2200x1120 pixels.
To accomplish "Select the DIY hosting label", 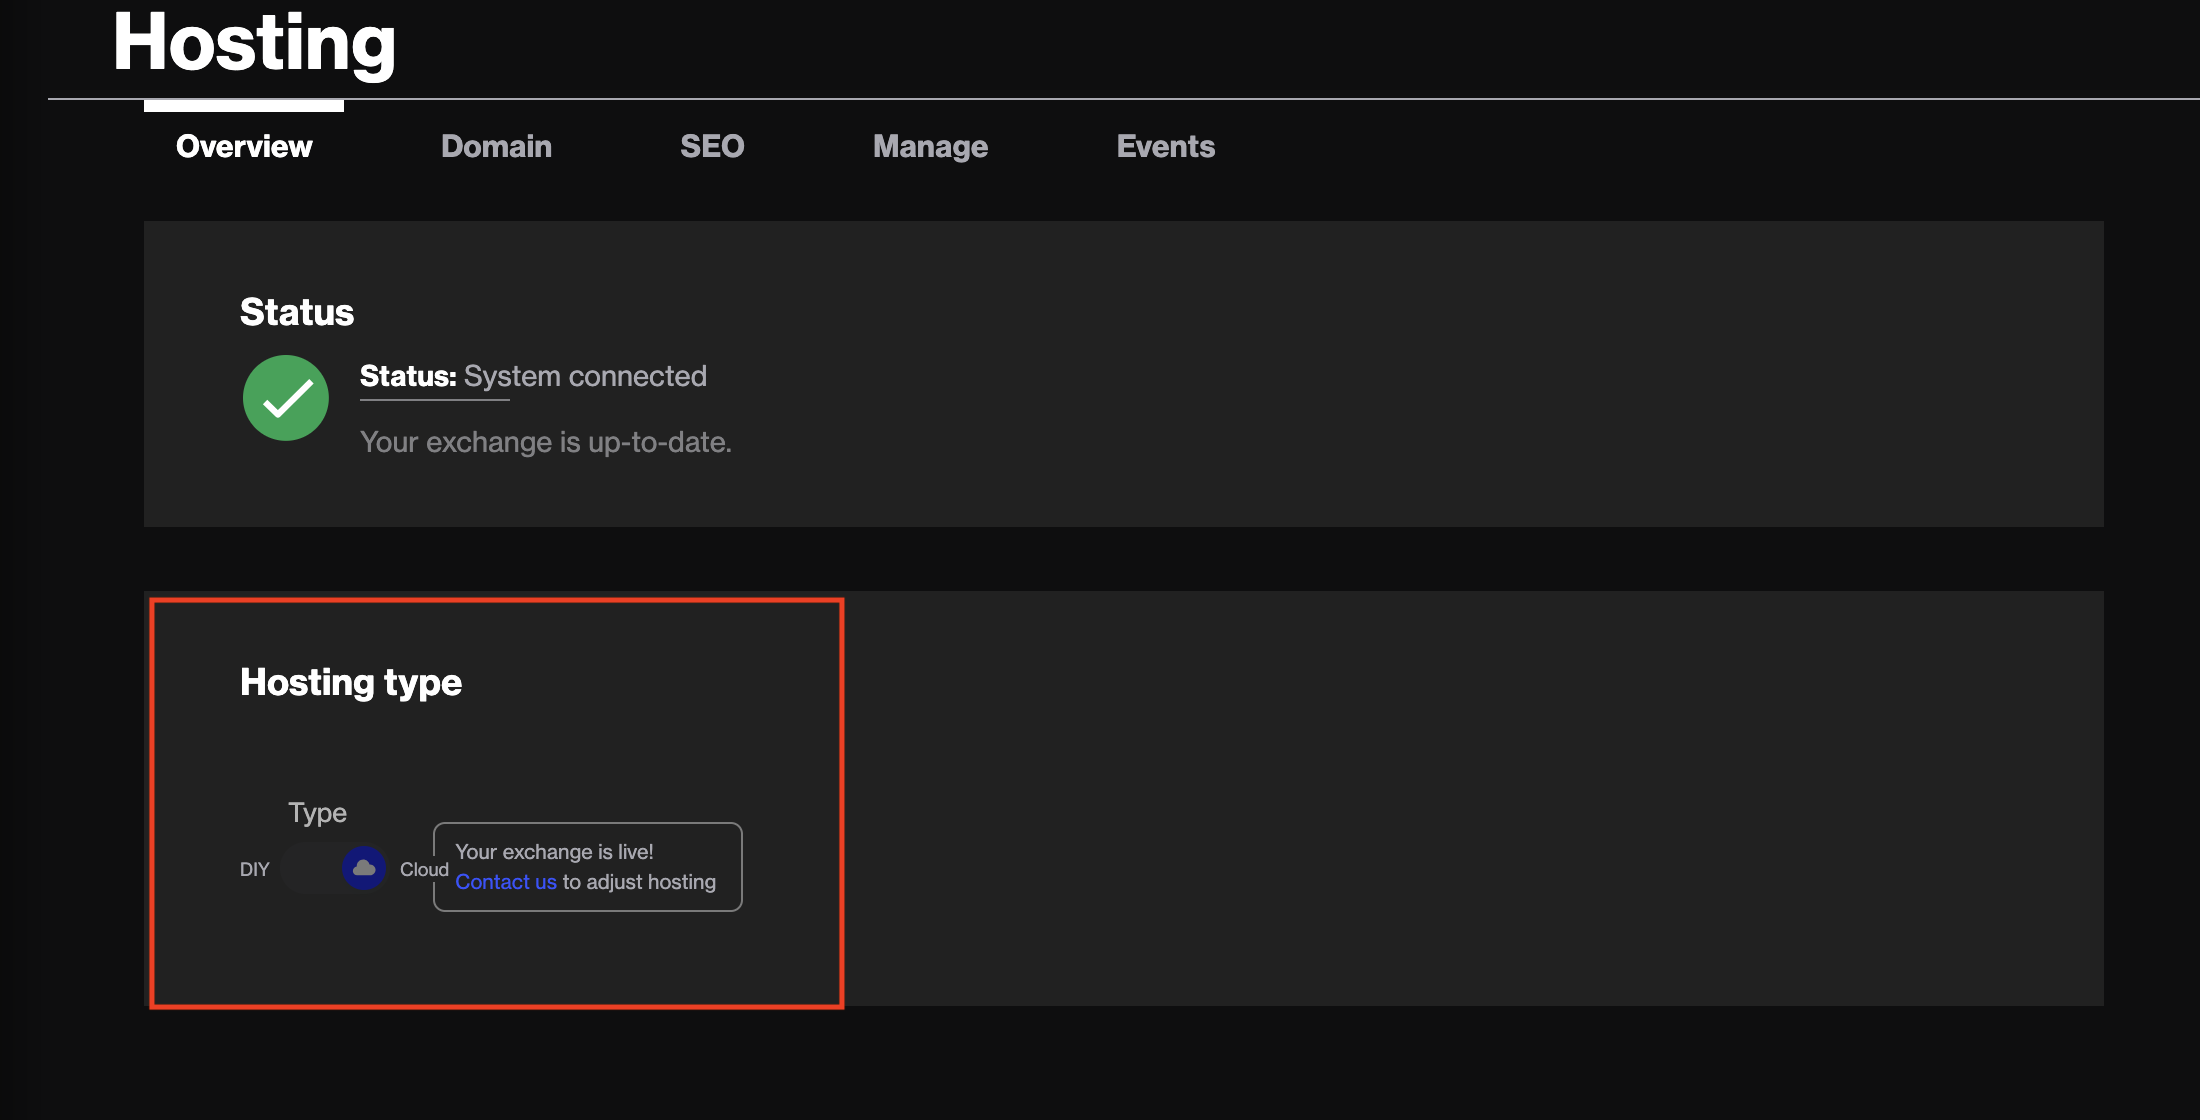I will 254,869.
